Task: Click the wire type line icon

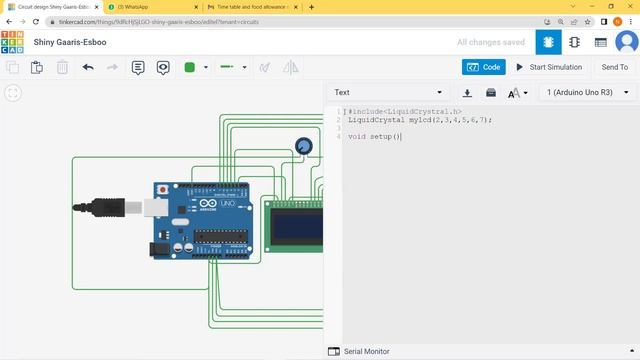Action: click(x=227, y=67)
